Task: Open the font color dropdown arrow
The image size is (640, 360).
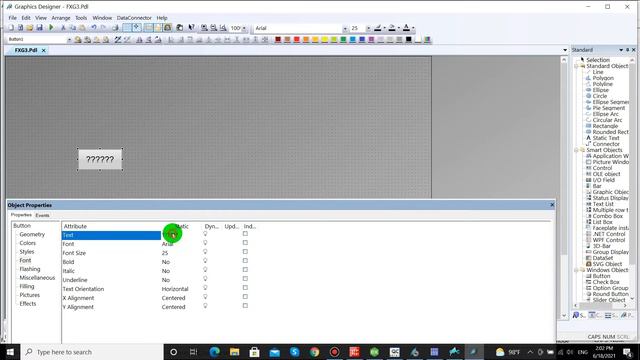Action: 413,28
